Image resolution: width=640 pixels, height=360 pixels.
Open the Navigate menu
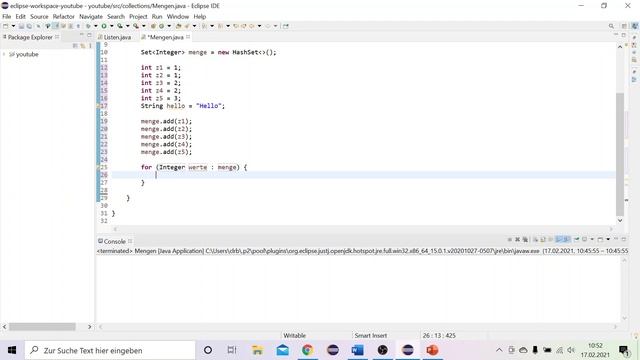[91, 17]
